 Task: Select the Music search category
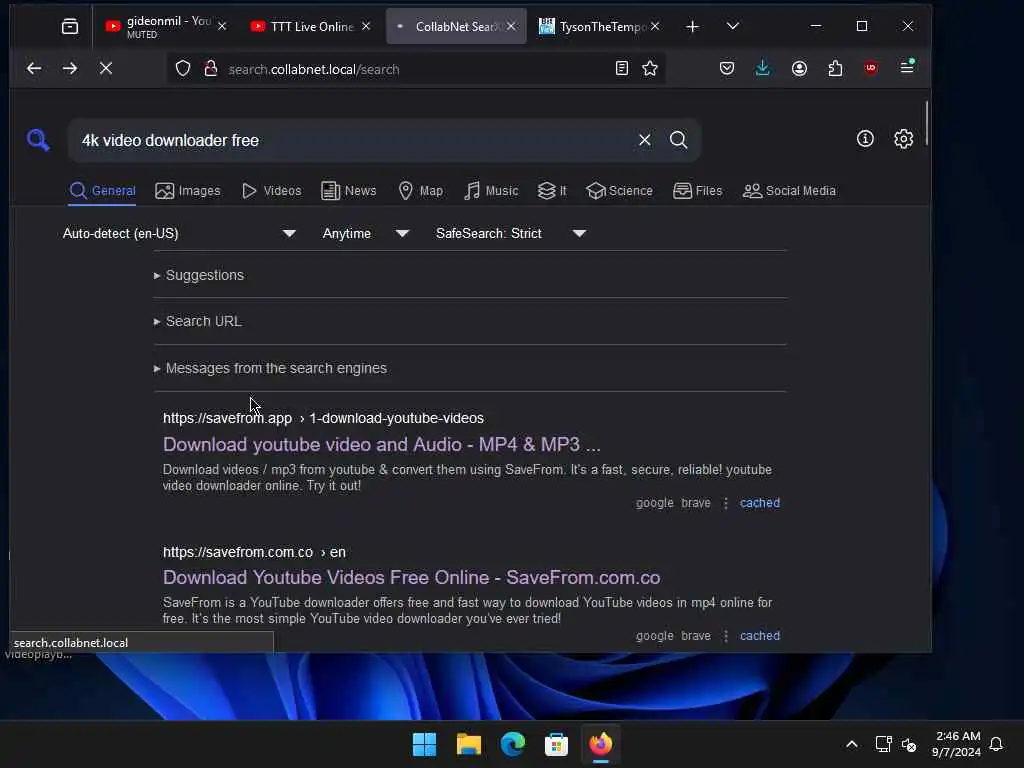[x=491, y=191]
